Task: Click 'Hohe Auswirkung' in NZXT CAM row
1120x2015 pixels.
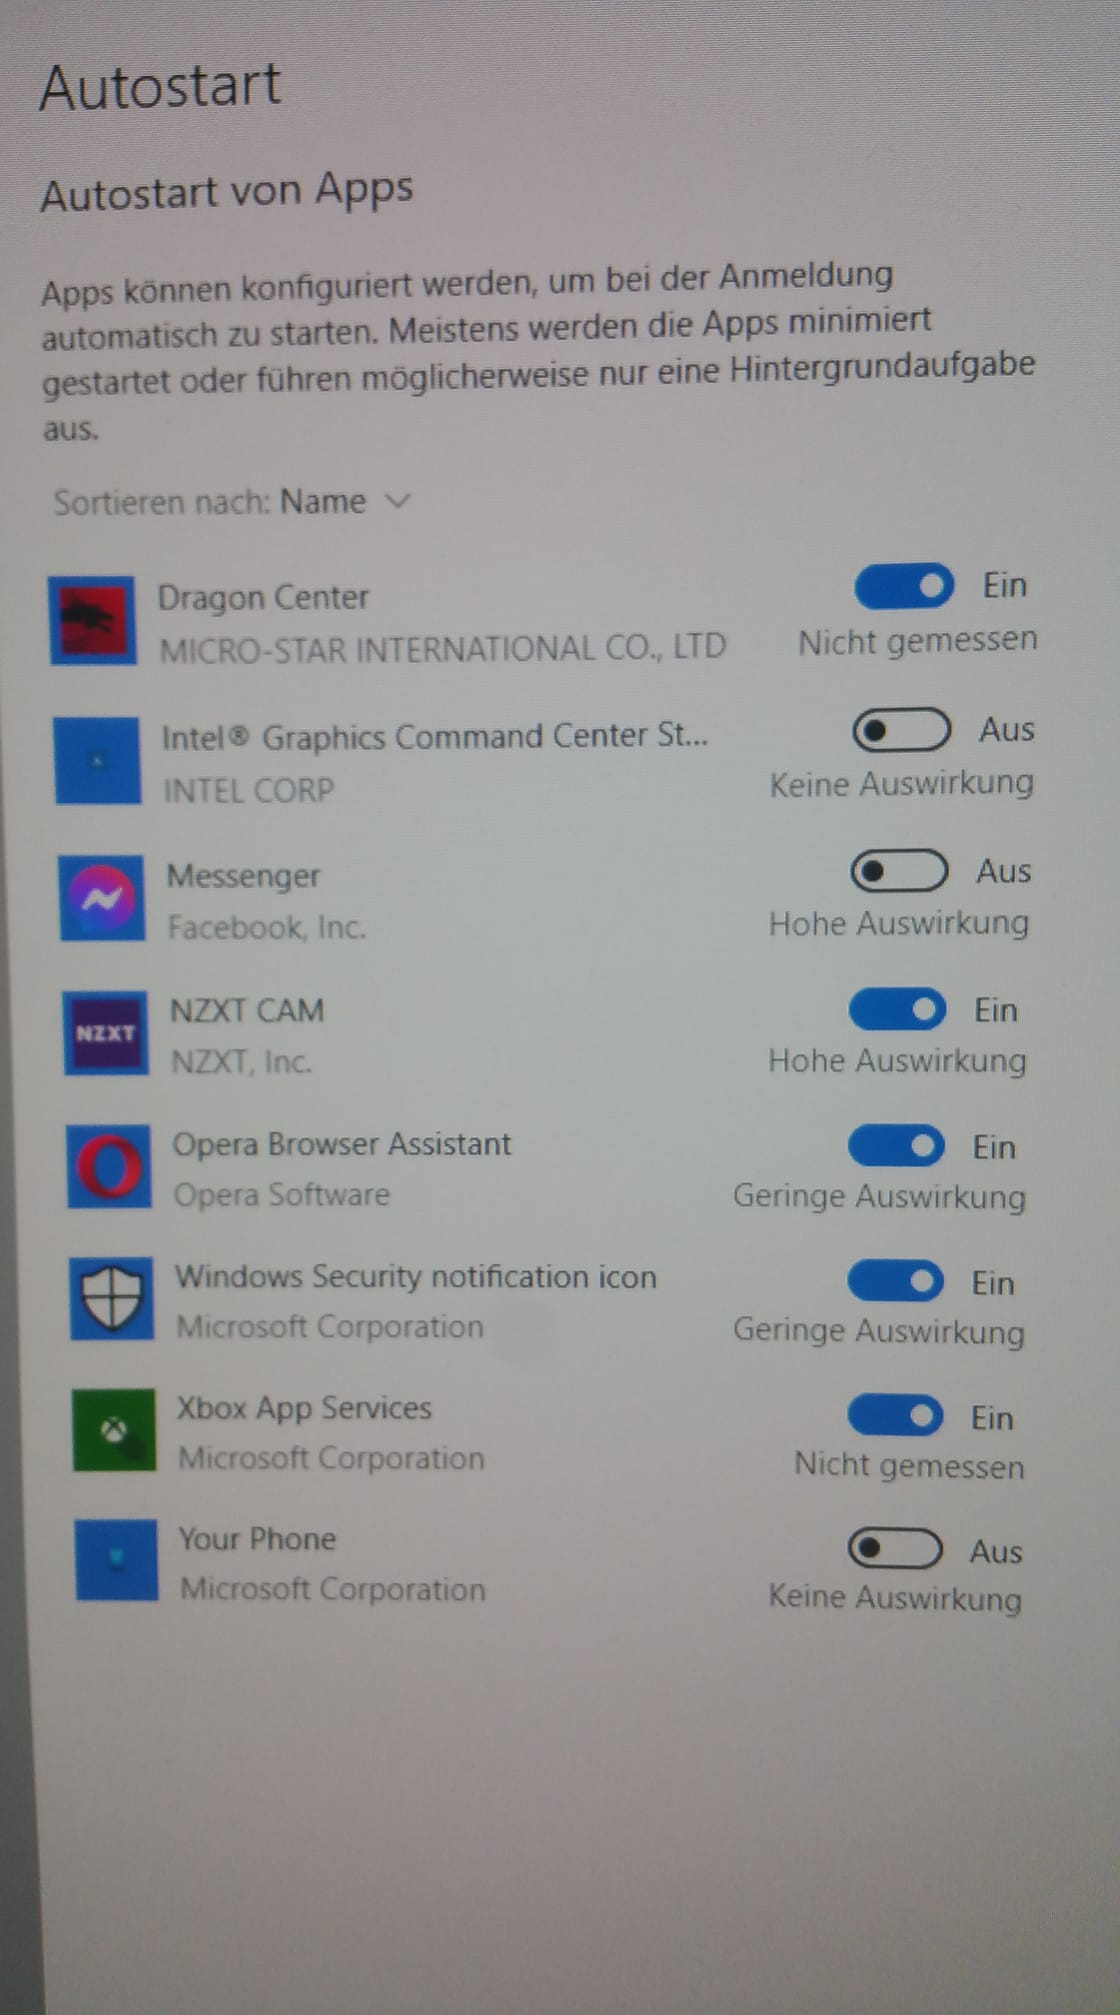Action: click(897, 1060)
